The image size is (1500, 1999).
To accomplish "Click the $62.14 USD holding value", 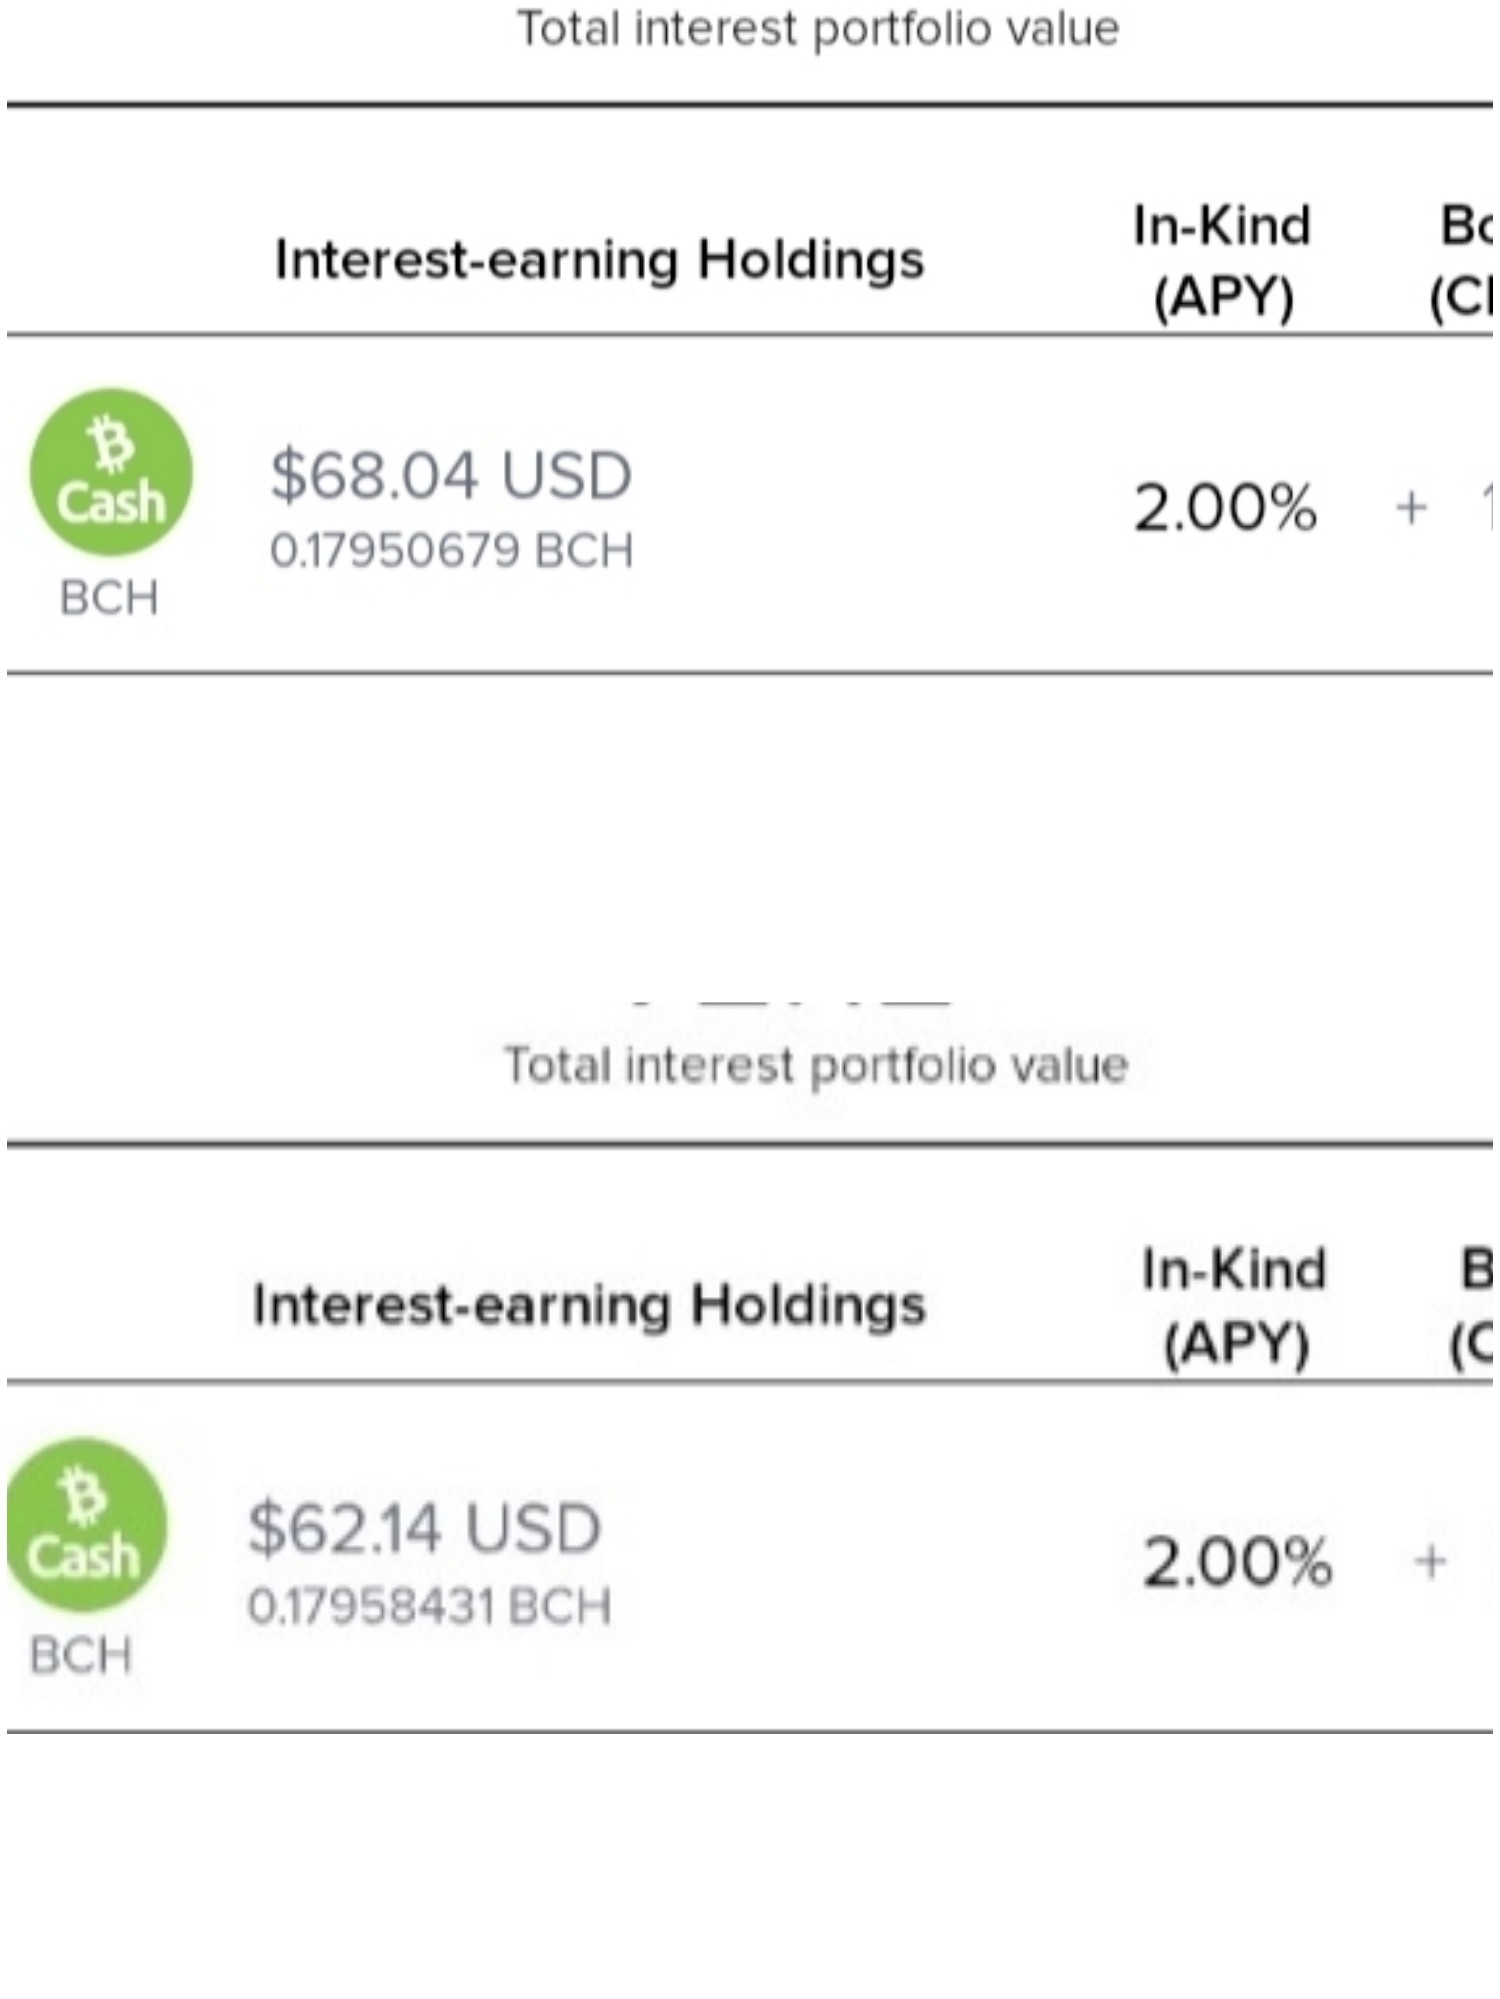I will pos(425,1528).
